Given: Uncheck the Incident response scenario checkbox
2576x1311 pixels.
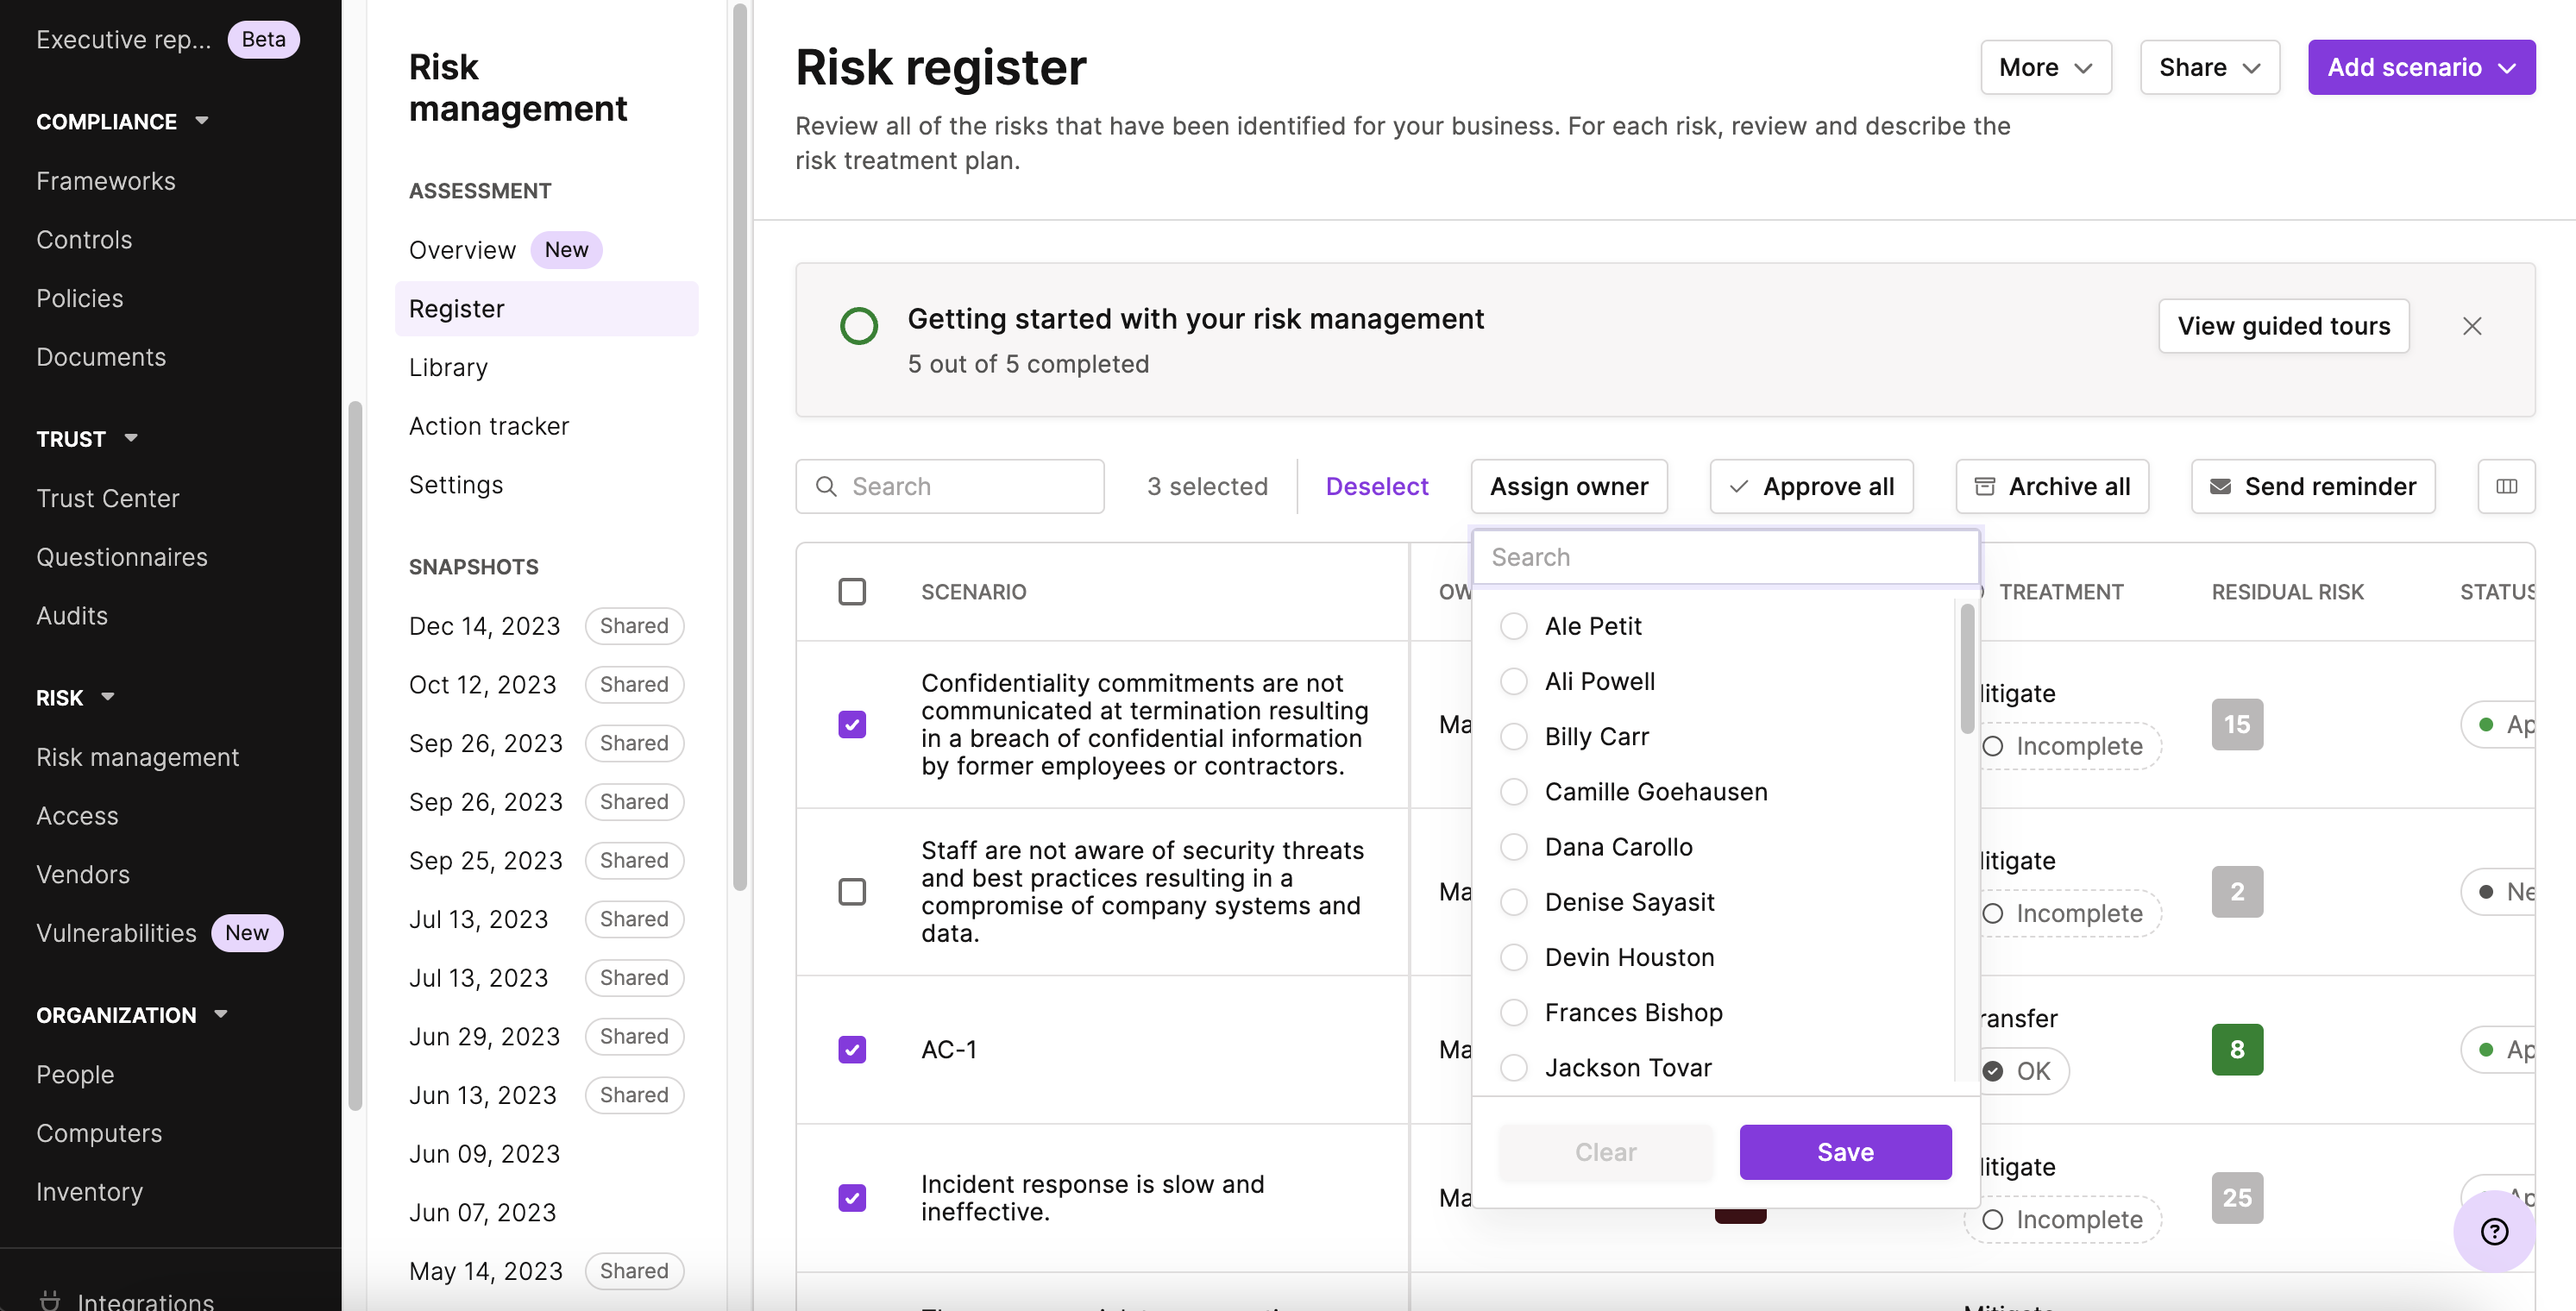Looking at the screenshot, I should point(852,1197).
